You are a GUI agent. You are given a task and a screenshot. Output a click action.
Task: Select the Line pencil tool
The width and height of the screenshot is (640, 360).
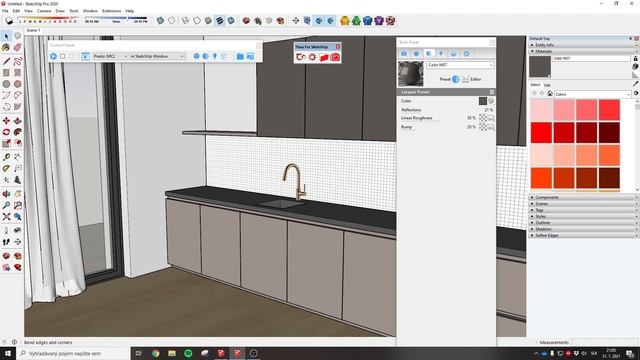coord(6,62)
